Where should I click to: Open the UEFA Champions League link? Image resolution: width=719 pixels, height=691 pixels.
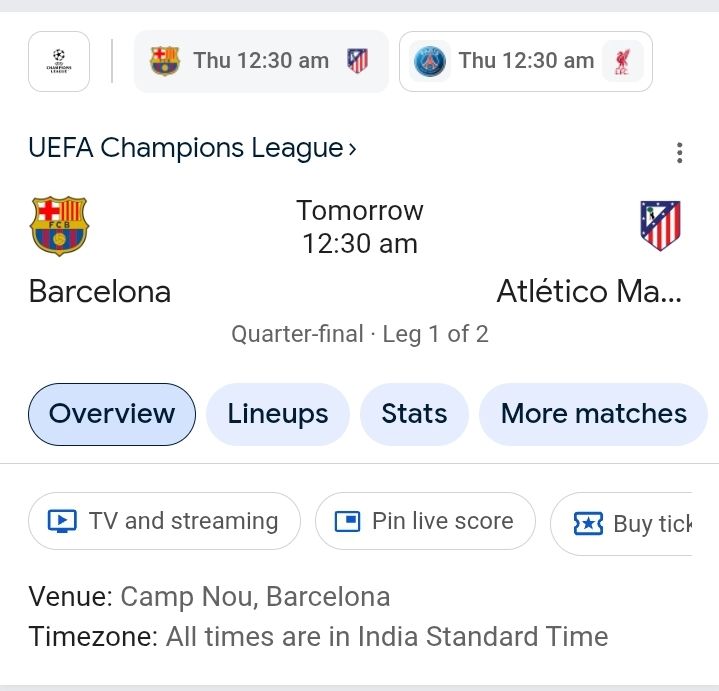[186, 148]
